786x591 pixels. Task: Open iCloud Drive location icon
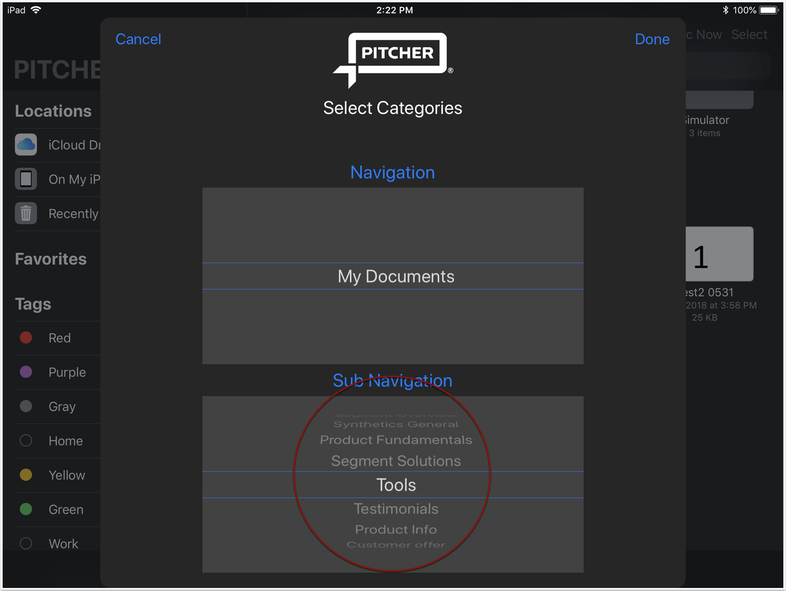click(x=26, y=145)
